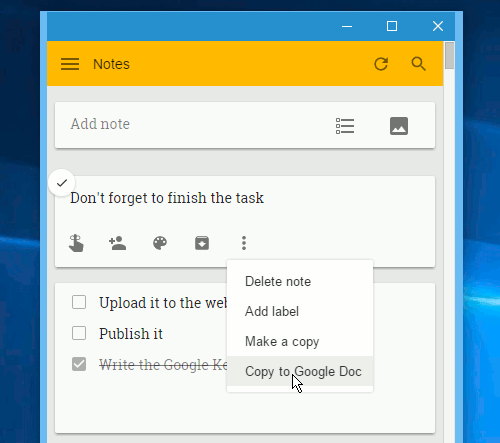Open the hamburger main menu
500x443 pixels.
click(x=70, y=64)
